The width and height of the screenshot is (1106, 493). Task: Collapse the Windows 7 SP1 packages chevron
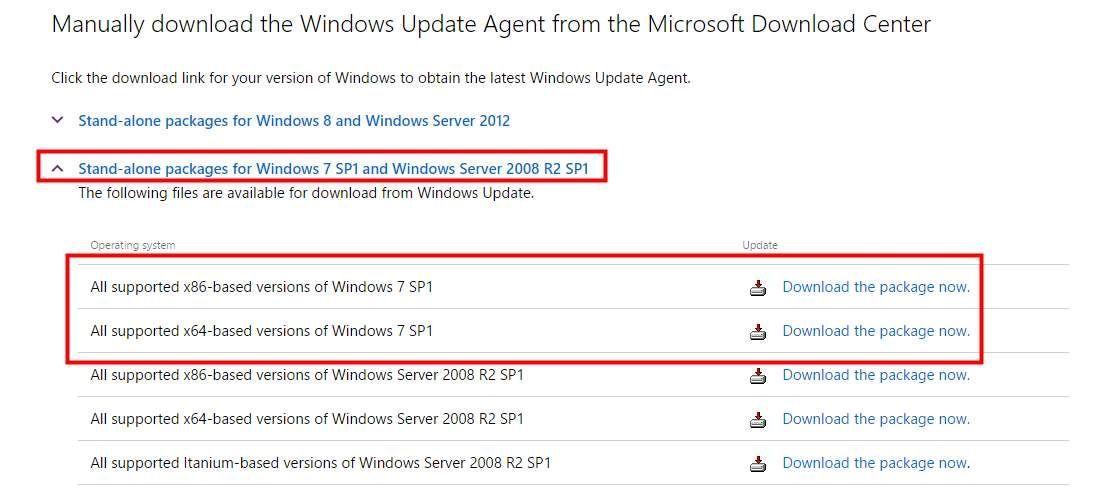[x=57, y=169]
